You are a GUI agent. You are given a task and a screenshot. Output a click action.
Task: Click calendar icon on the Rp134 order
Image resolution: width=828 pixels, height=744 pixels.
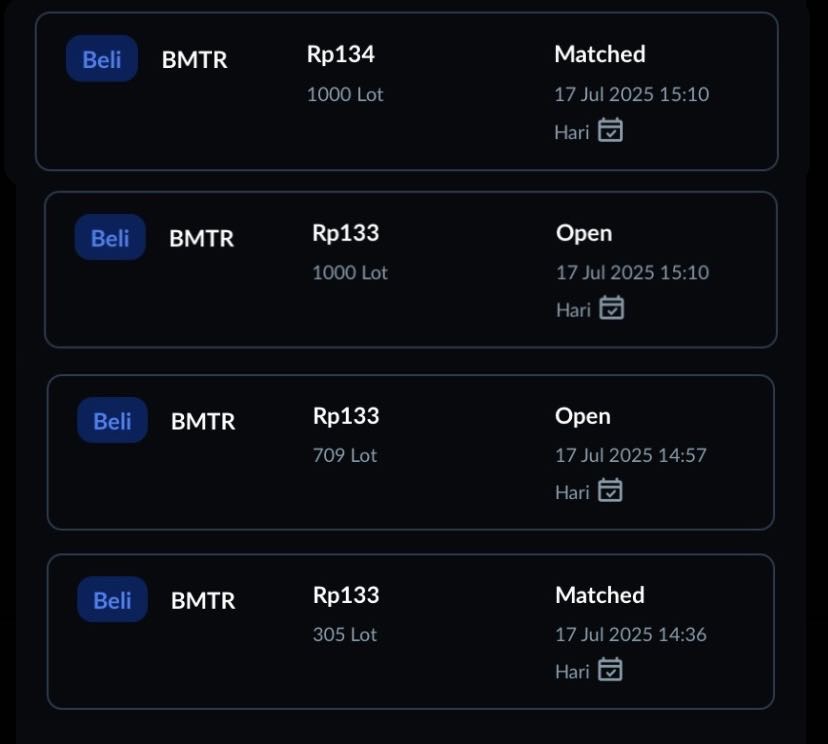coord(610,131)
